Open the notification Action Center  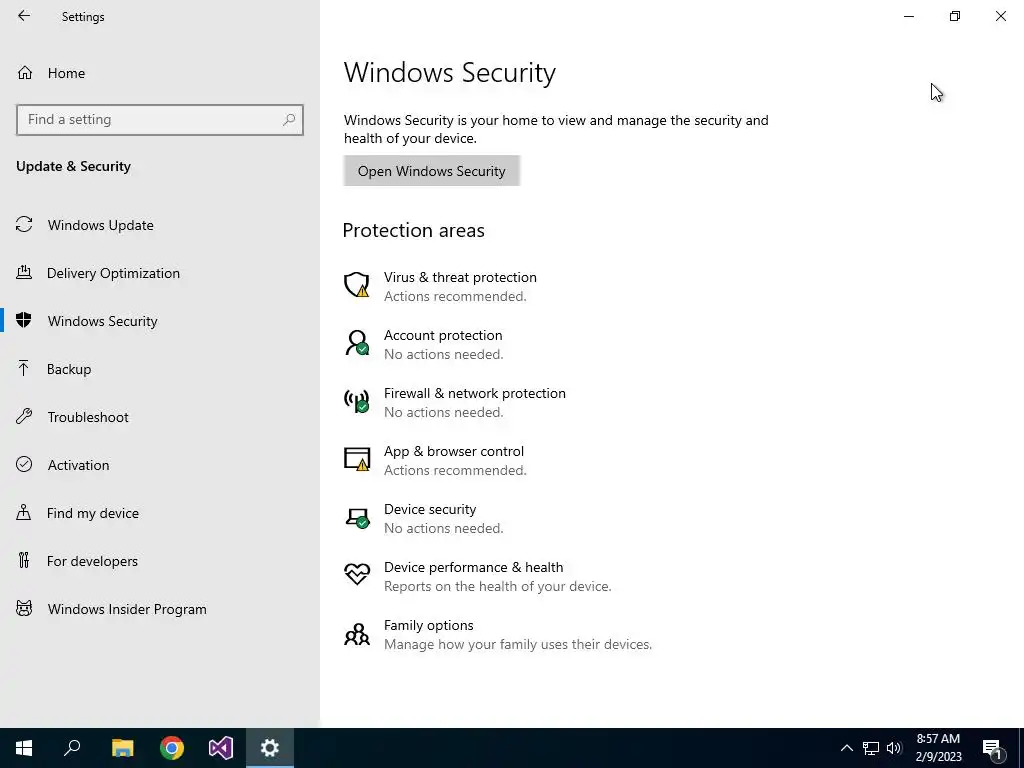point(993,748)
